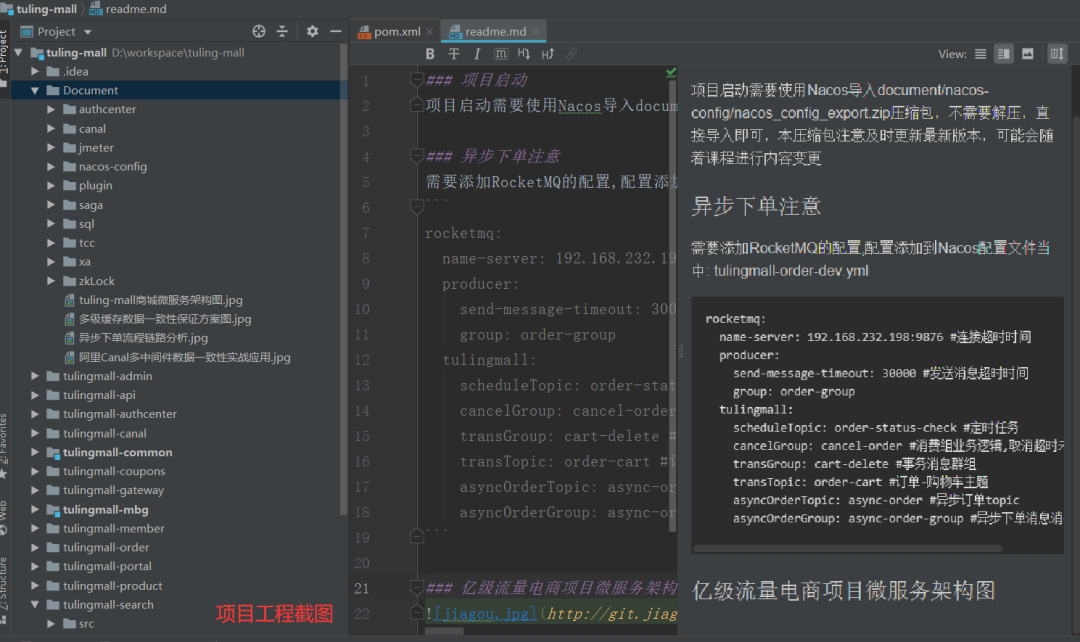Close the pom.xml tab
This screenshot has width=1080, height=642.
click(x=430, y=32)
